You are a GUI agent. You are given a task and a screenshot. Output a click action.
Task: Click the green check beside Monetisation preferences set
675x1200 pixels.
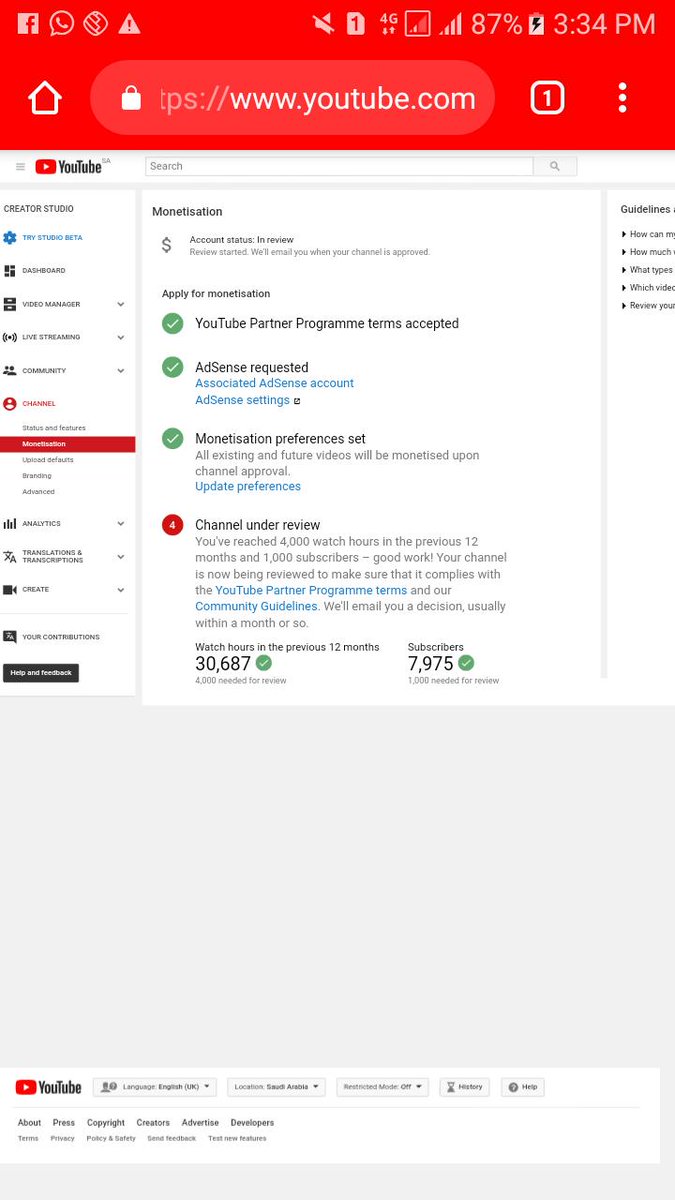(x=173, y=438)
